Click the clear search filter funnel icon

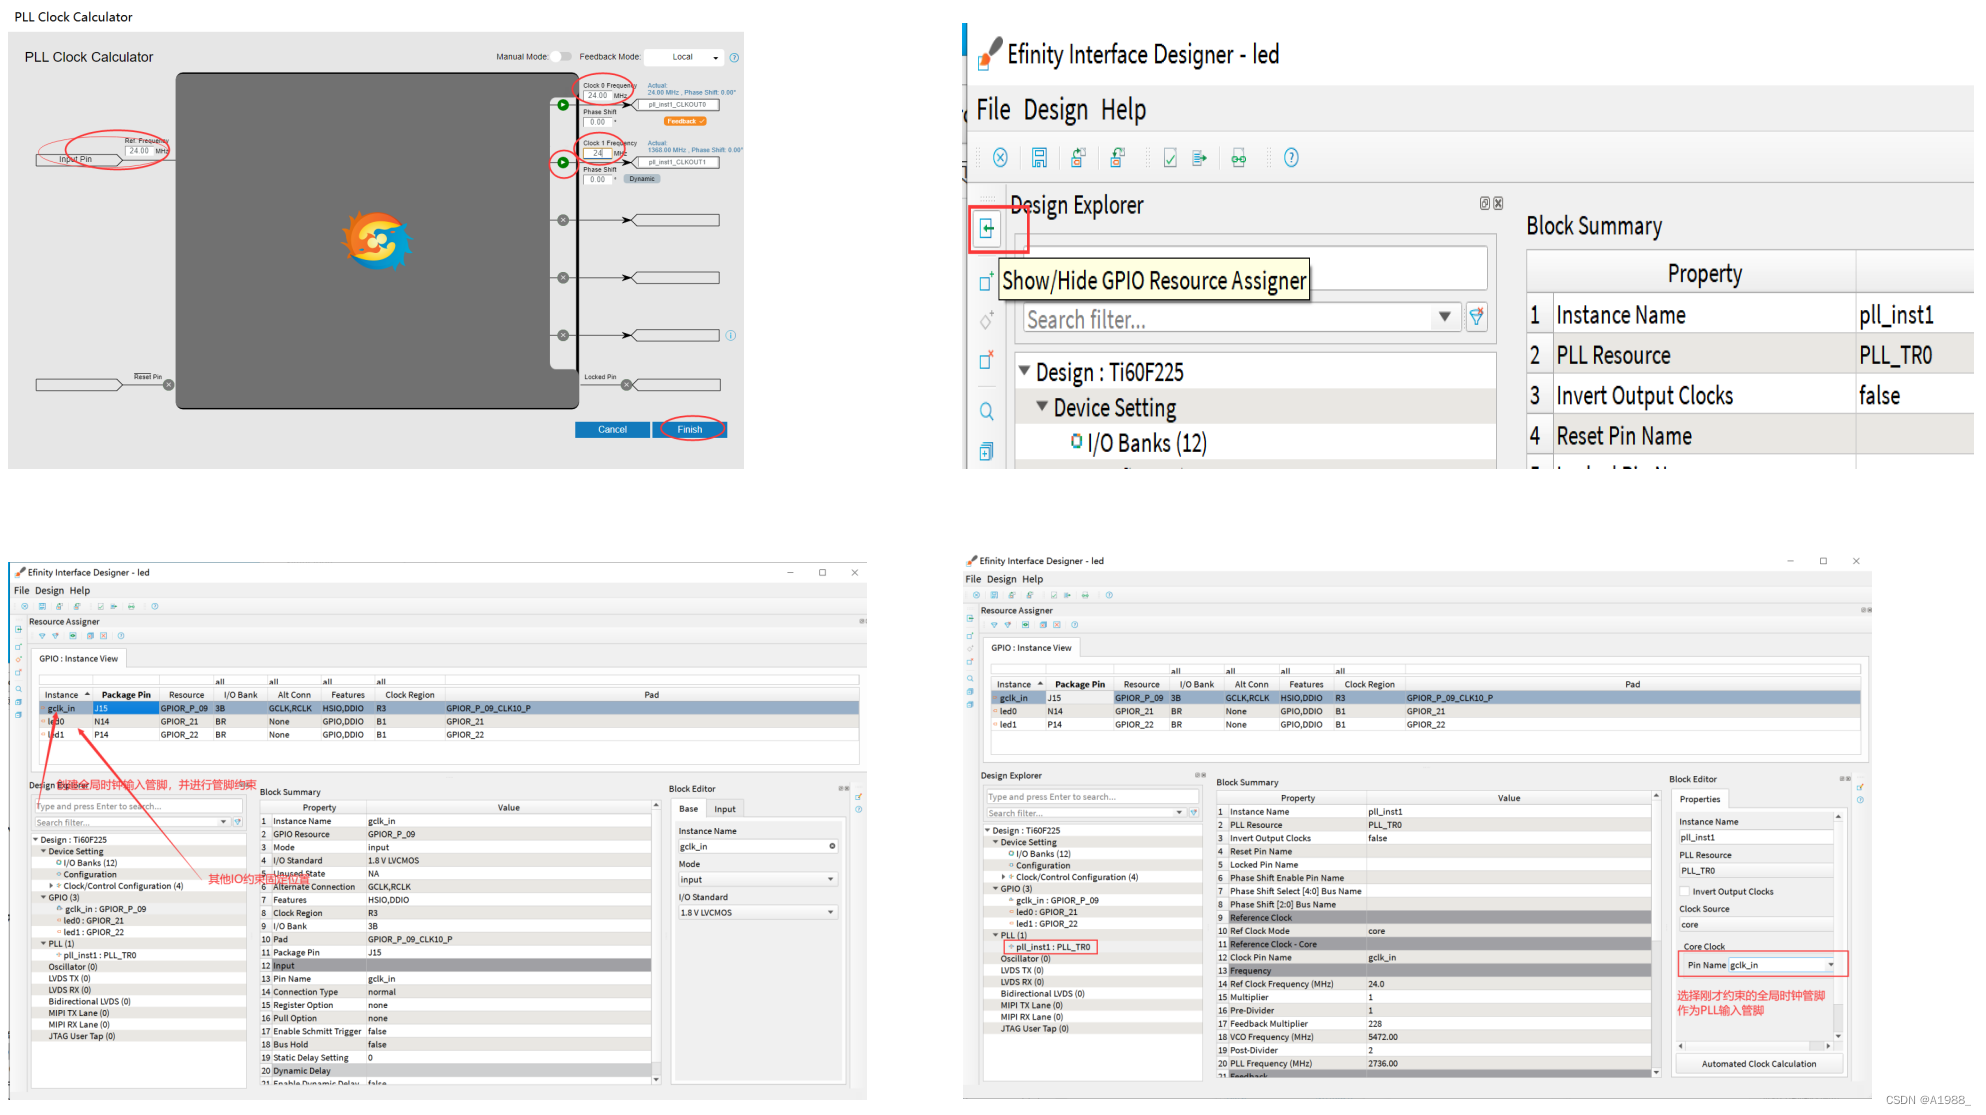click(x=1476, y=318)
